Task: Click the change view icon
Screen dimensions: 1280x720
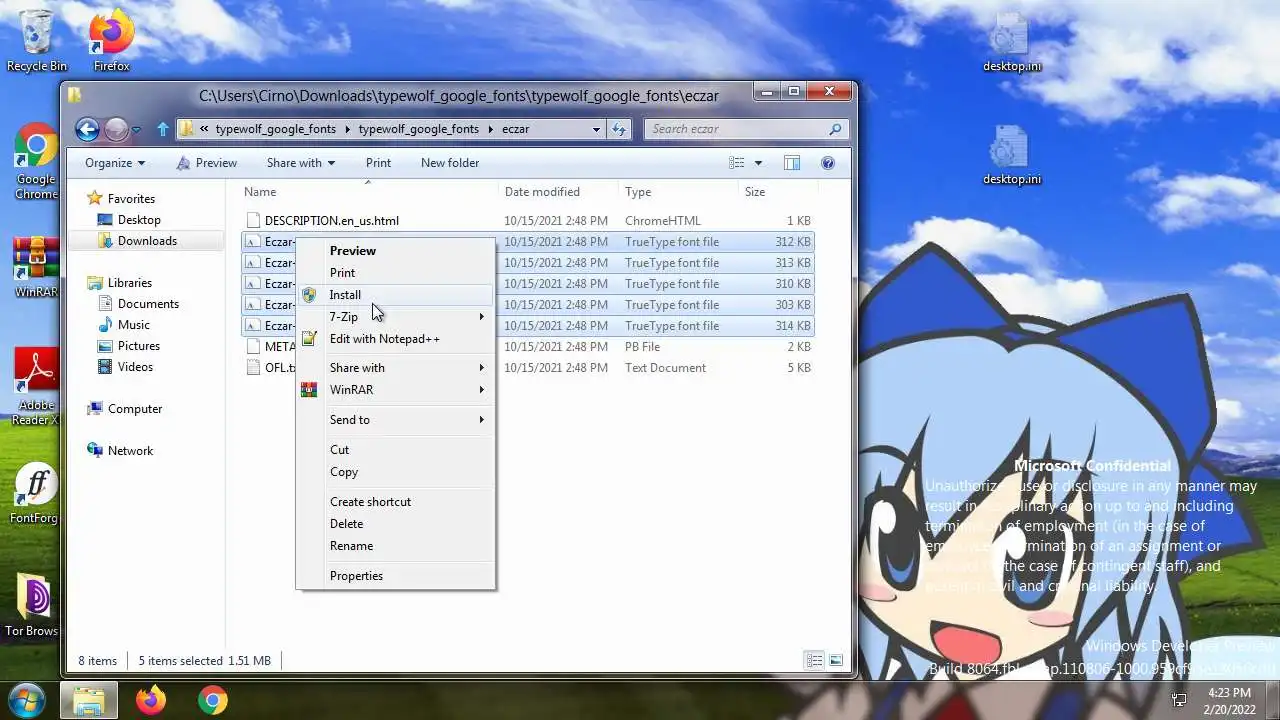Action: pyautogui.click(x=737, y=163)
